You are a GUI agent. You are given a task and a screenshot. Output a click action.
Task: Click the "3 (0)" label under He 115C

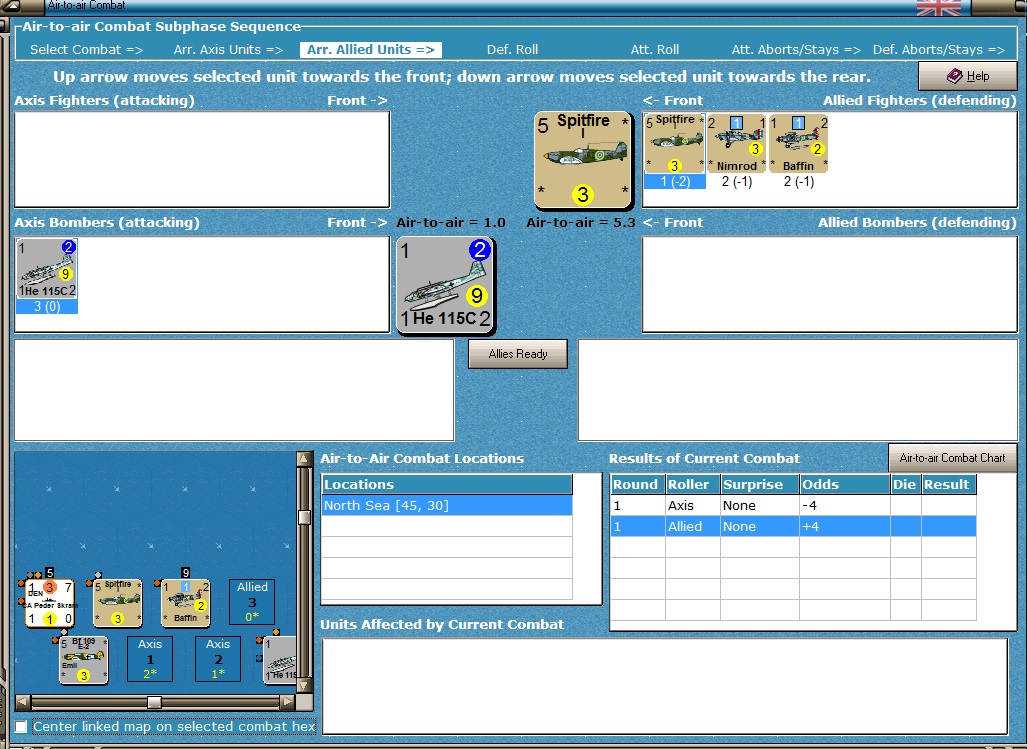coord(47,306)
